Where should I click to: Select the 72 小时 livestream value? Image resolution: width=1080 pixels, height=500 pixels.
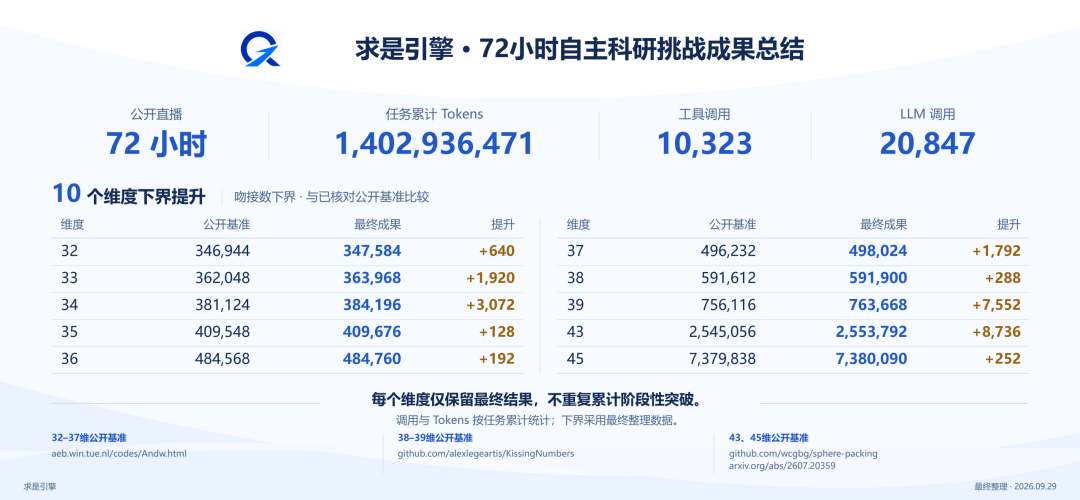click(x=156, y=143)
